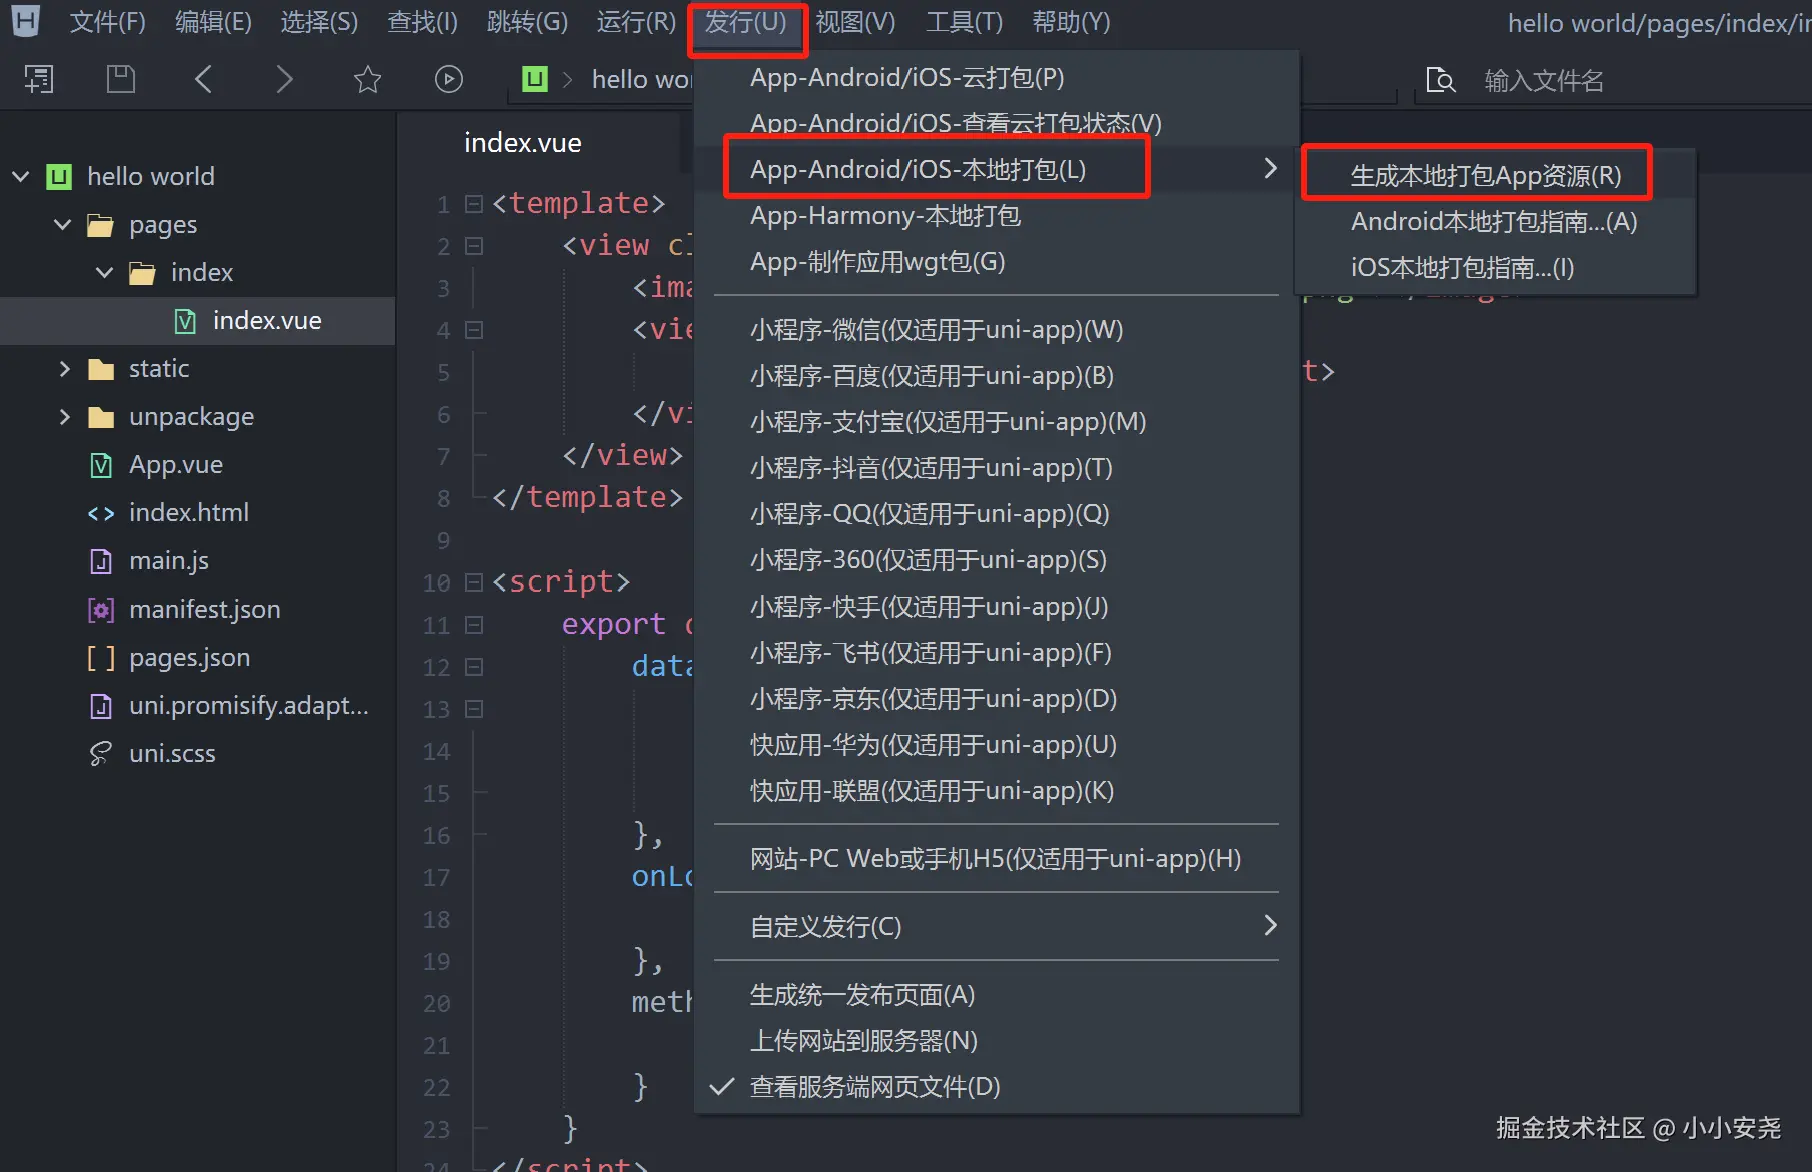Click the static folder icon

point(100,369)
